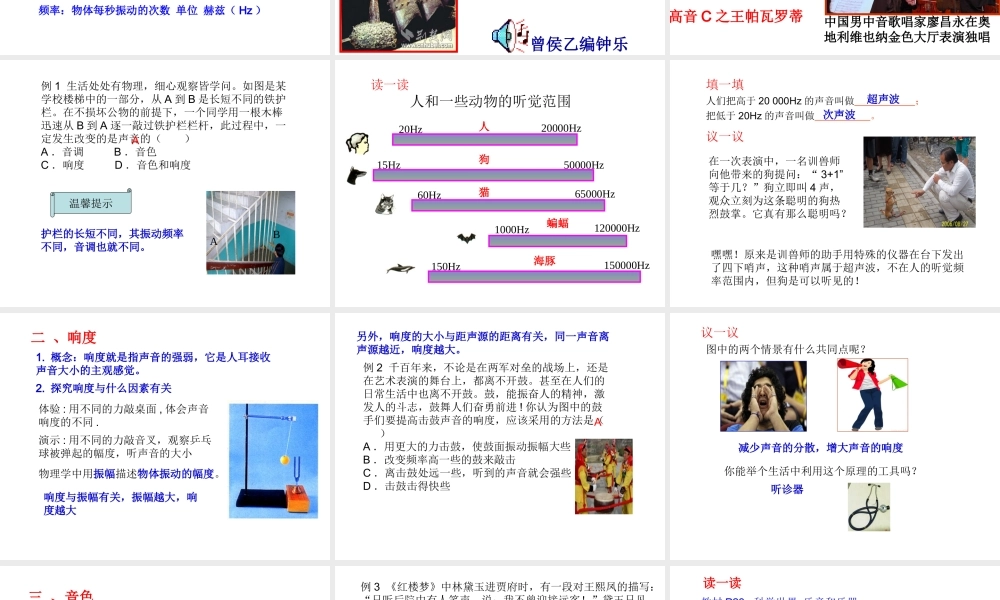
Task: Click the 三、音色 section heading
Action: (x=62, y=595)
